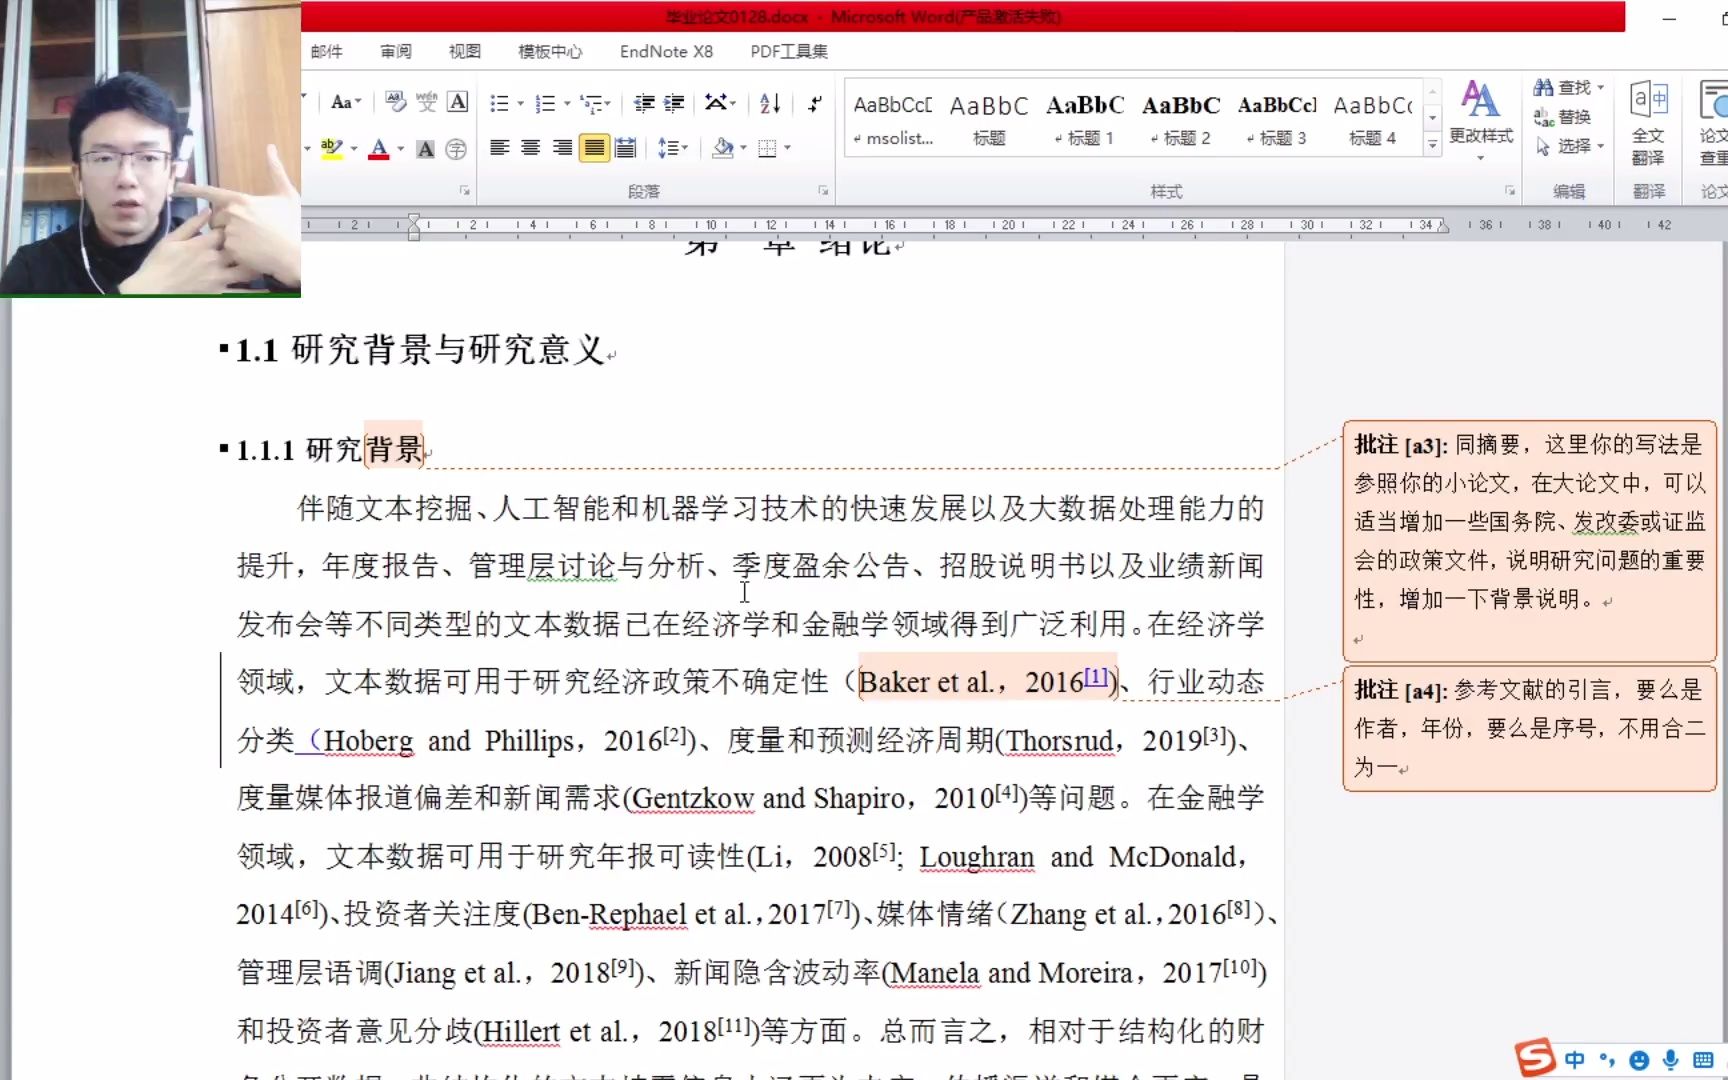Launch 全文翻译 full-text translation
Screen dimensions: 1728x1080
point(1648,120)
